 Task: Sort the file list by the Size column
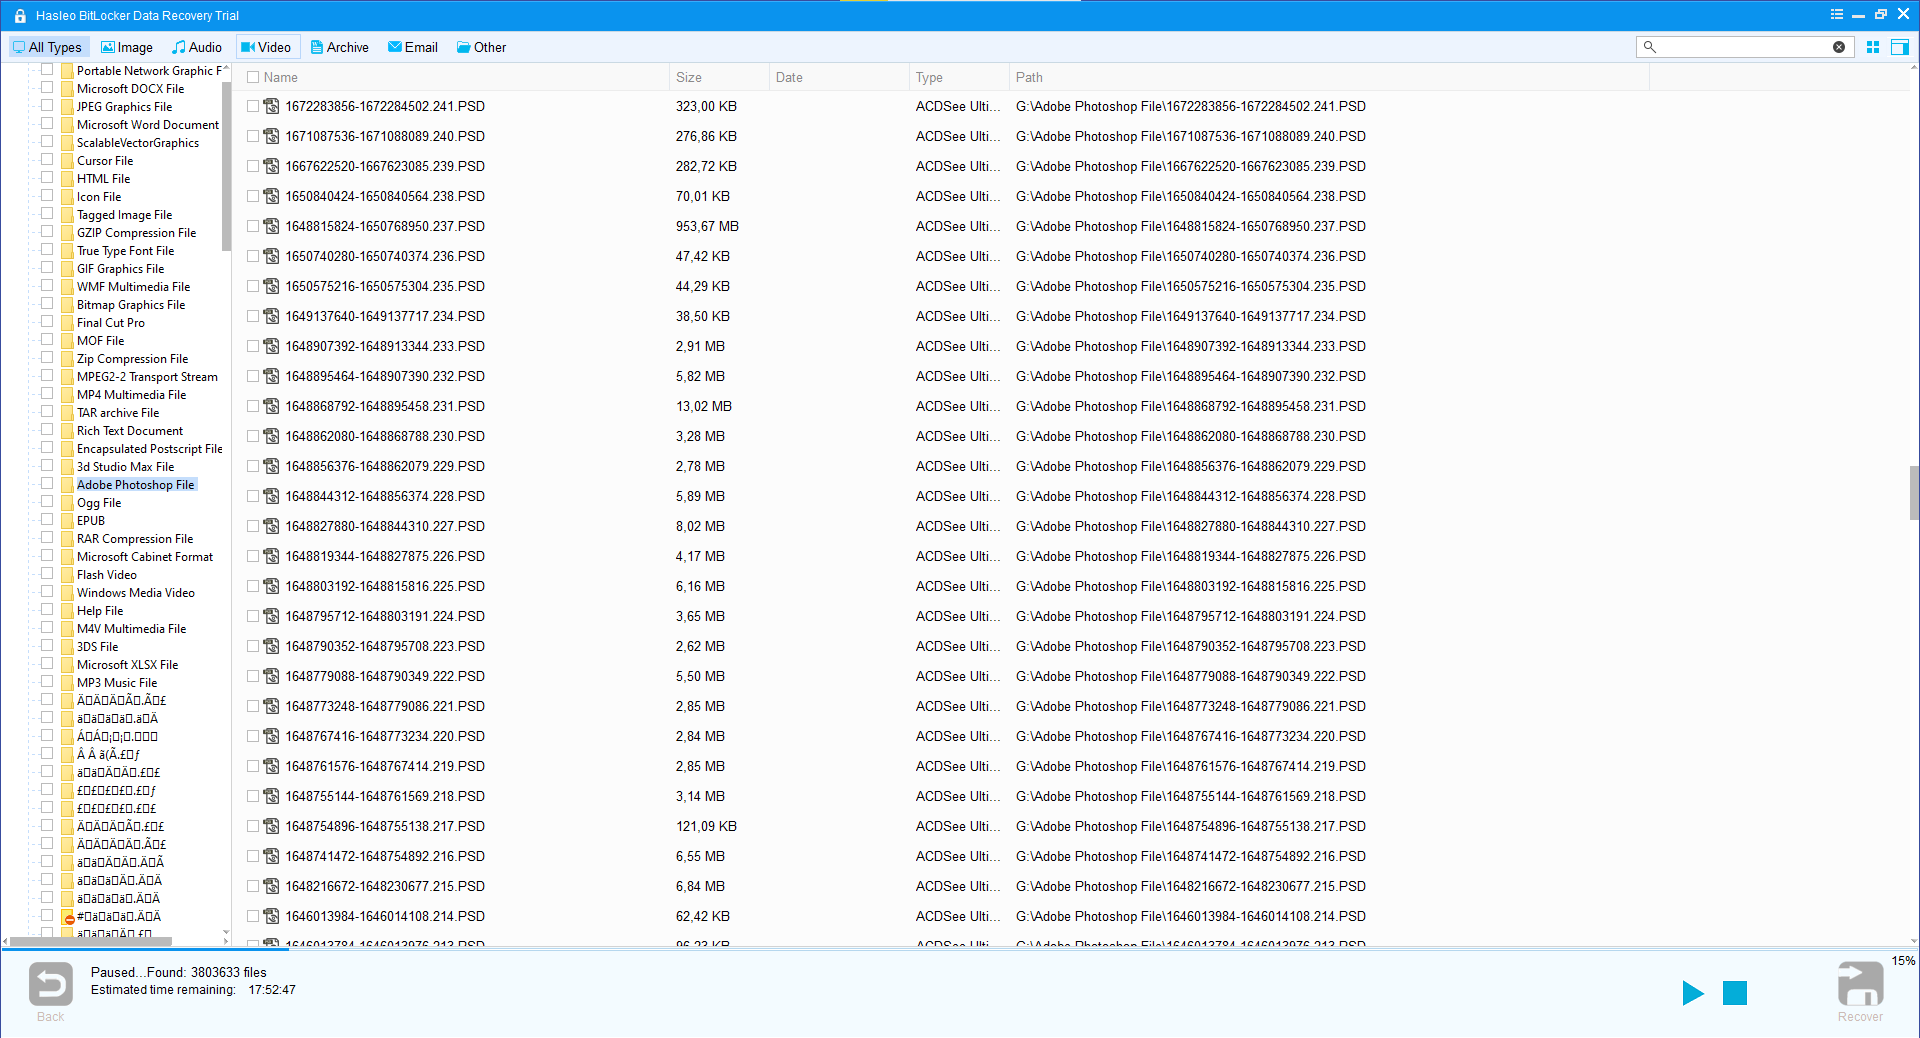click(x=720, y=77)
